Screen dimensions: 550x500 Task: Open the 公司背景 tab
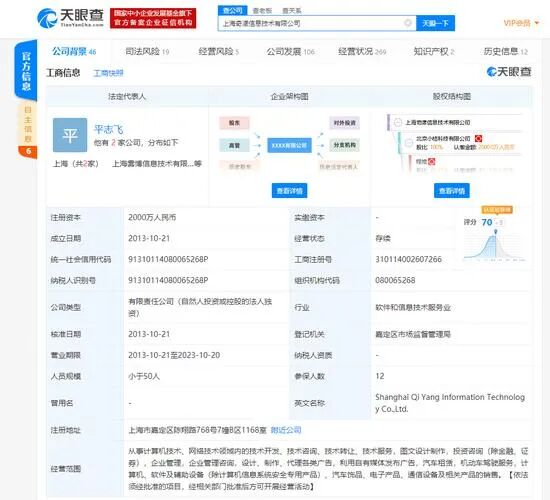[74, 52]
